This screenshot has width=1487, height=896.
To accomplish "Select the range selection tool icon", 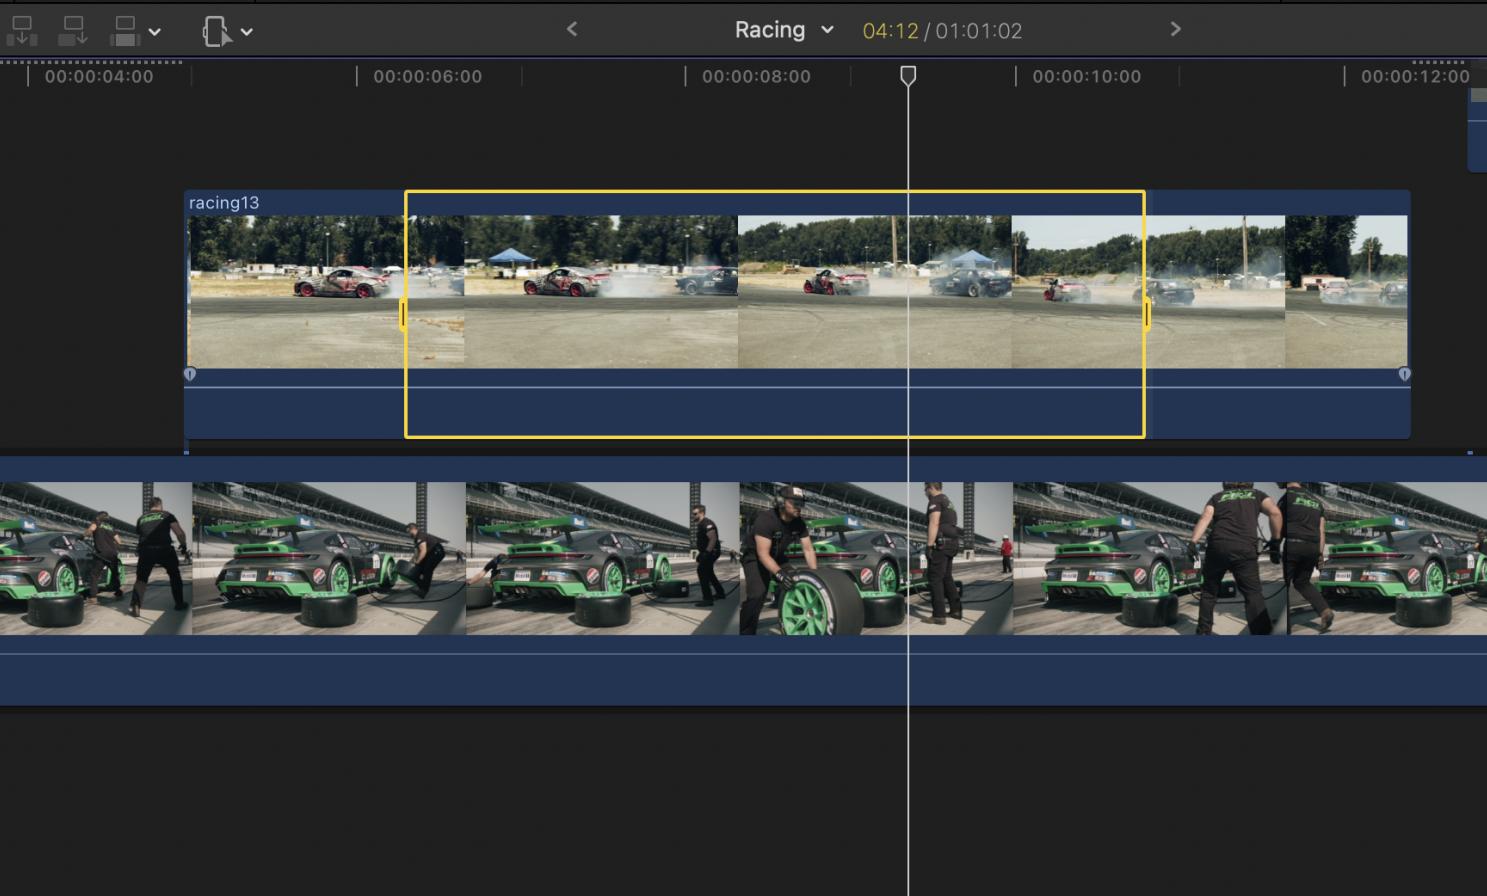I will pyautogui.click(x=216, y=31).
